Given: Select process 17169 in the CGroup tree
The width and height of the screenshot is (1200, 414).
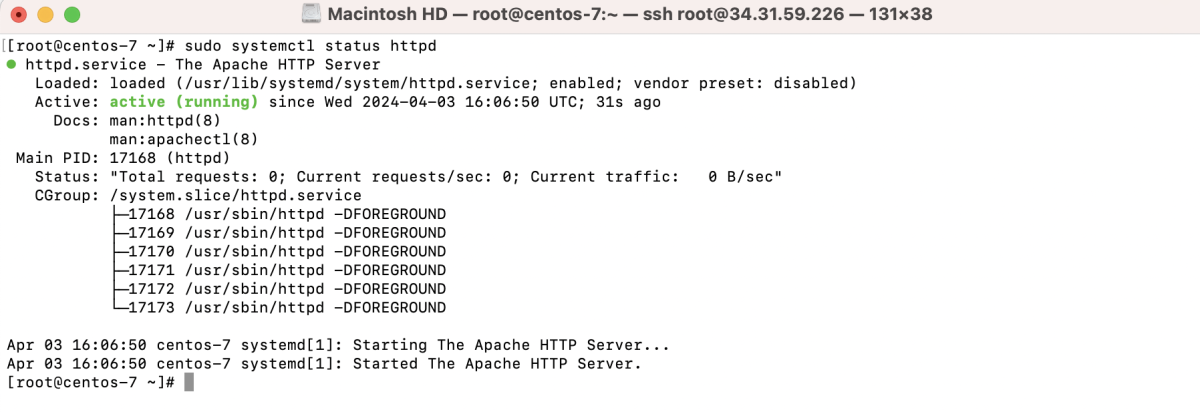Looking at the screenshot, I should pyautogui.click(x=280, y=233).
